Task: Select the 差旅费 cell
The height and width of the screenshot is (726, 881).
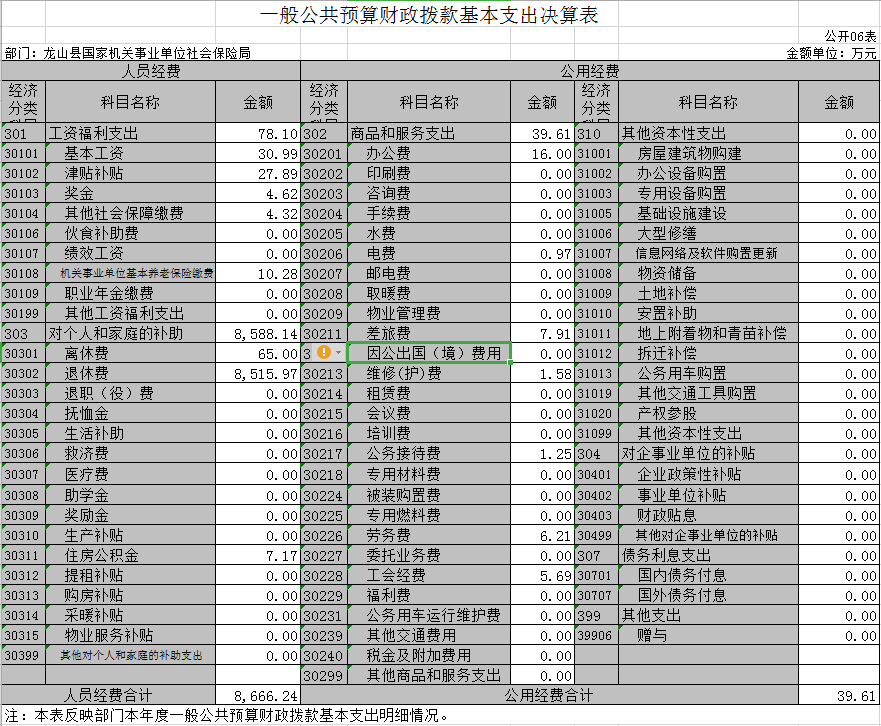Action: pyautogui.click(x=429, y=333)
